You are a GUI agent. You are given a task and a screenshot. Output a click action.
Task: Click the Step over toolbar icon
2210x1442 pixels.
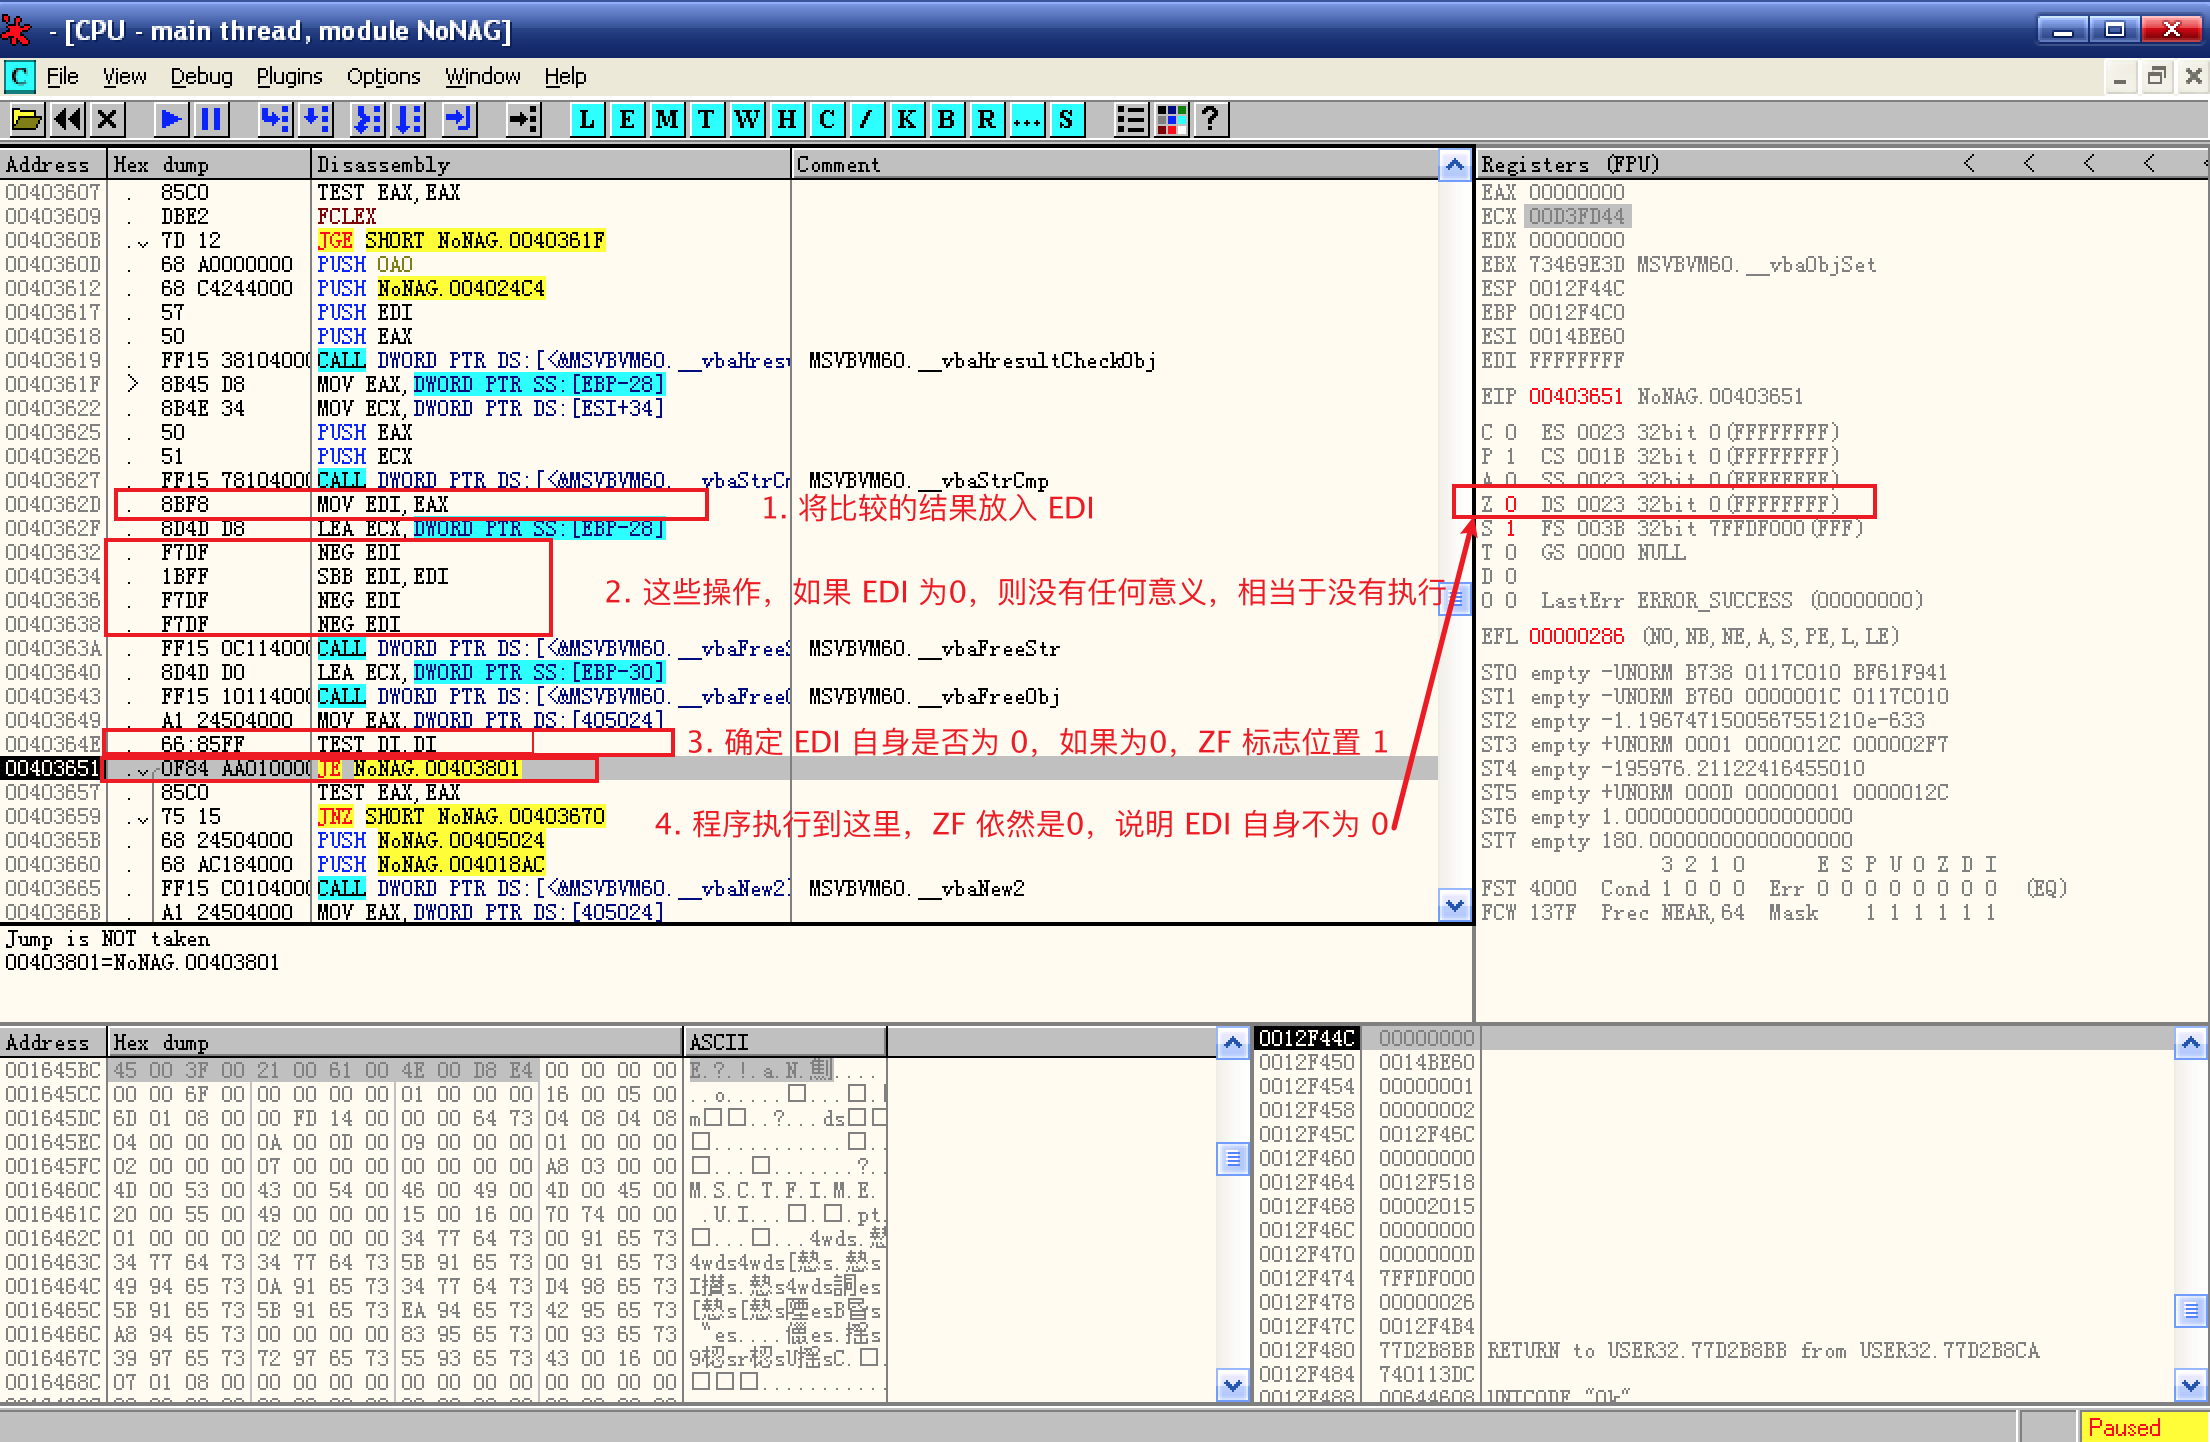click(x=317, y=120)
